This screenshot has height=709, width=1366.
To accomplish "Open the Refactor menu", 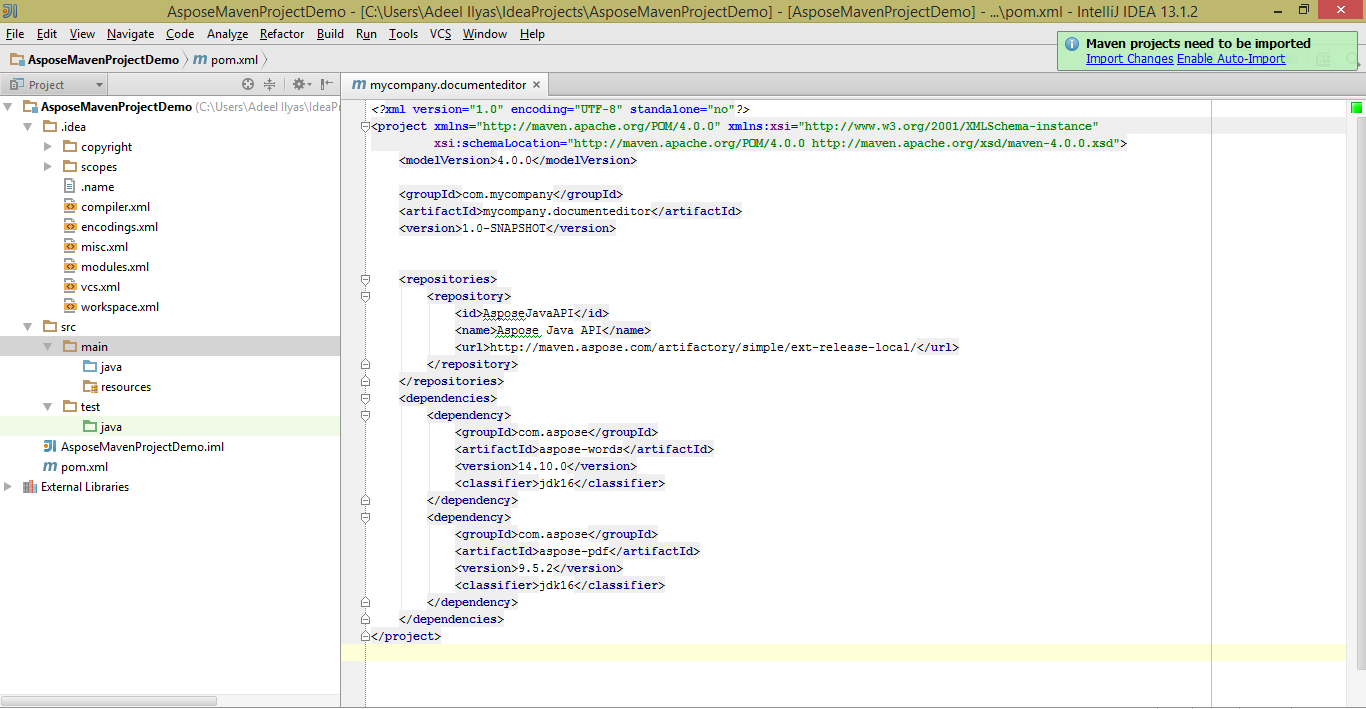I will point(282,34).
